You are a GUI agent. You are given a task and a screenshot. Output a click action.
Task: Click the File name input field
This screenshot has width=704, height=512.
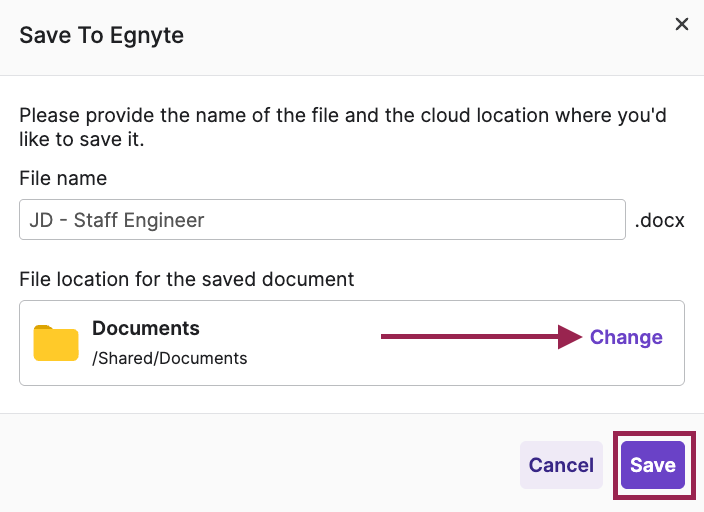coord(322,220)
